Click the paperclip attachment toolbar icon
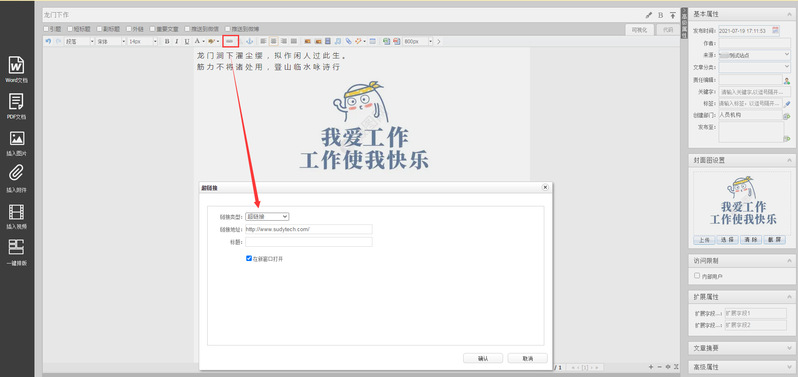This screenshot has width=798, height=377. click(x=349, y=41)
